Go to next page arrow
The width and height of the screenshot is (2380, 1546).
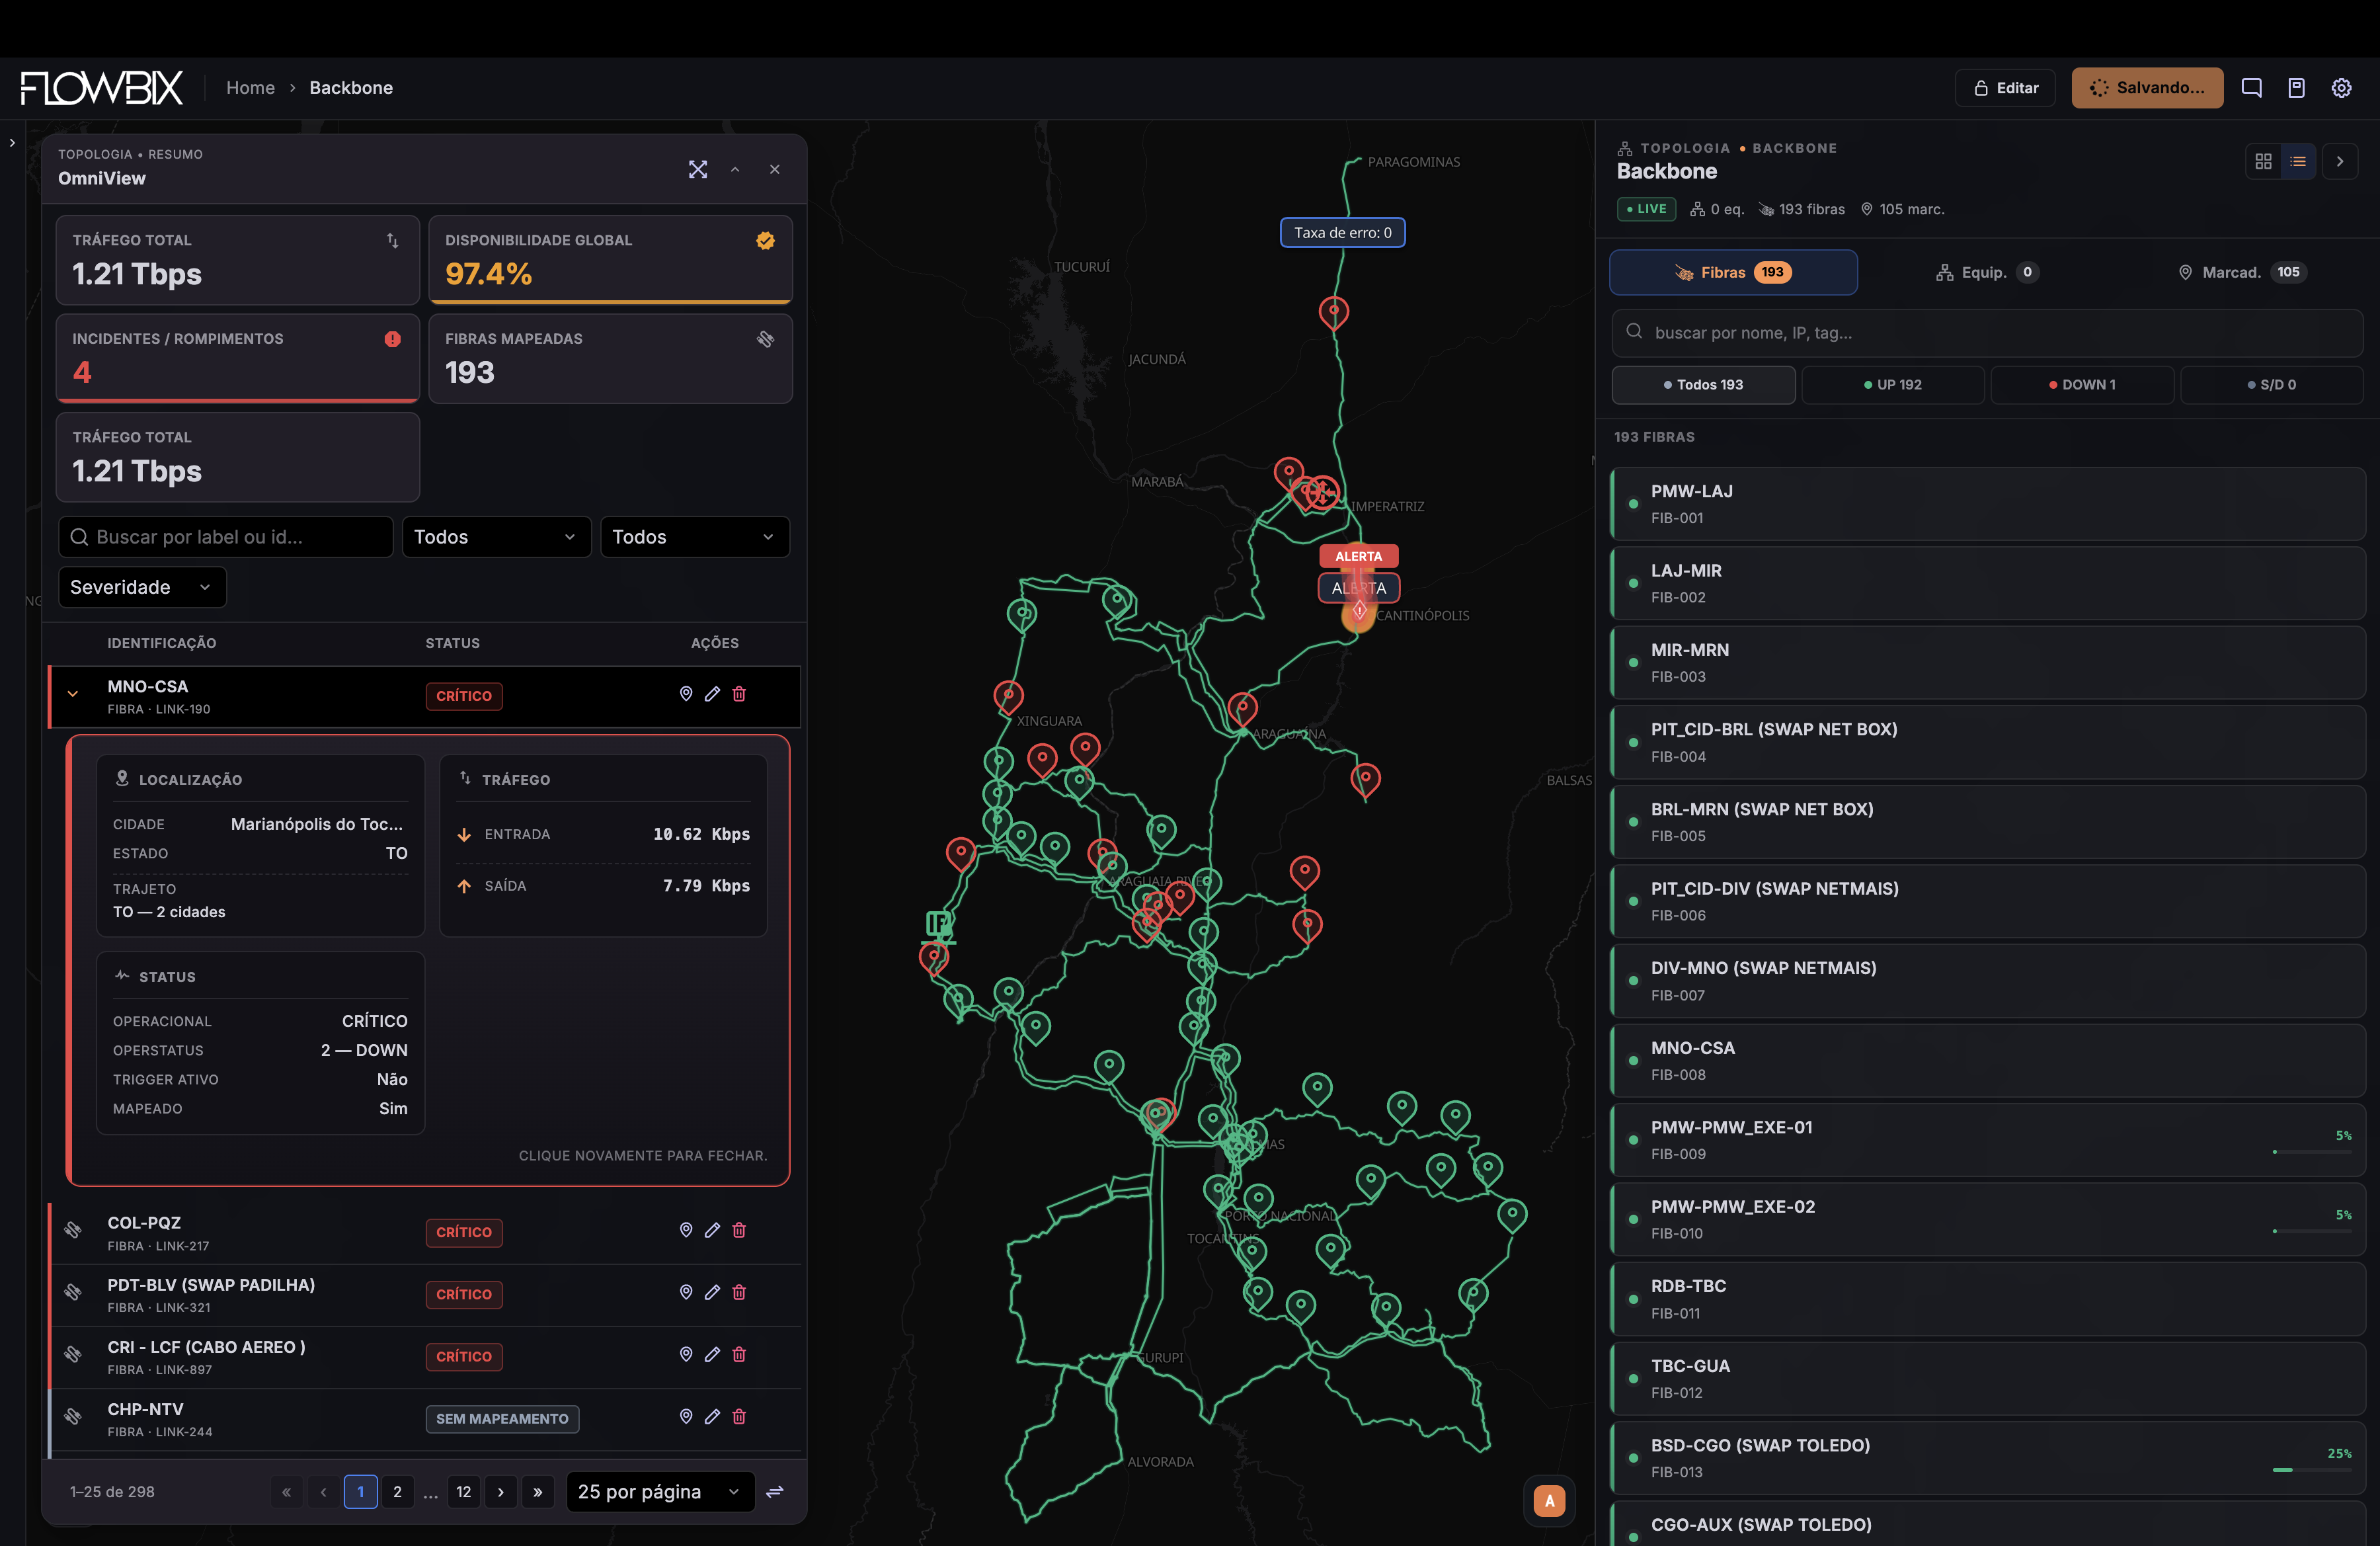[x=501, y=1492]
